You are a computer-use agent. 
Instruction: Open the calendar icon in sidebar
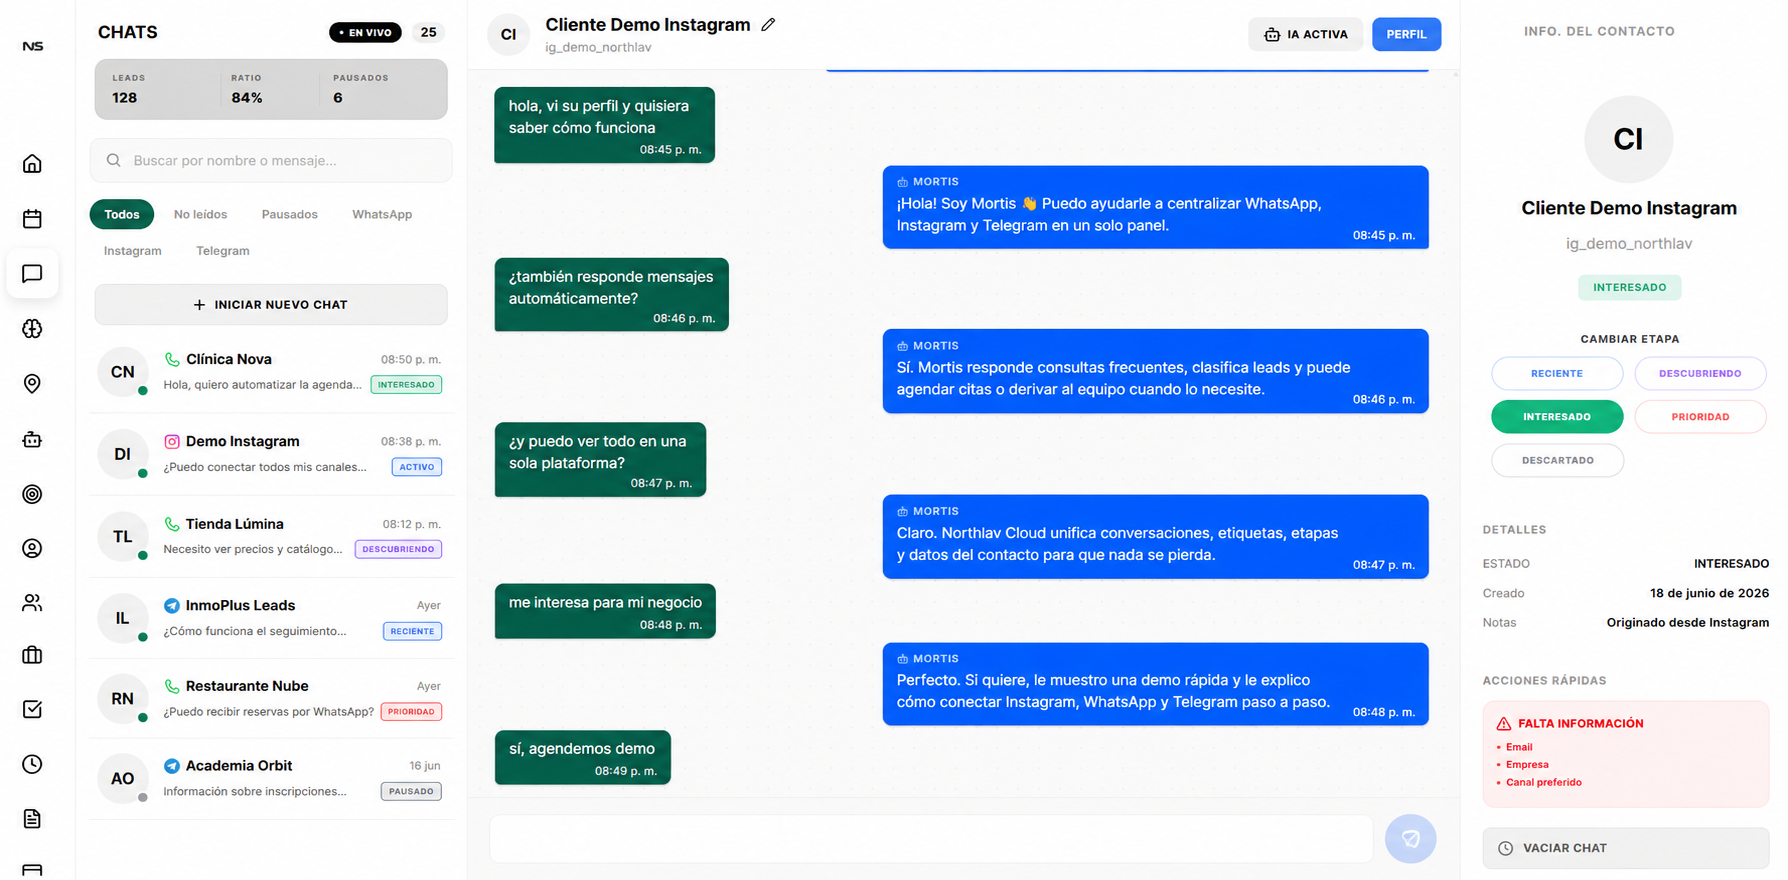32,219
